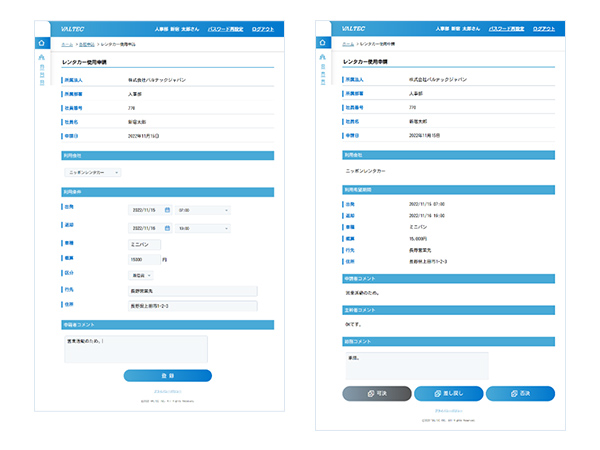The image size is (600, 450).
Task: Click ログアウト link in right header
Action: pyautogui.click(x=548, y=29)
